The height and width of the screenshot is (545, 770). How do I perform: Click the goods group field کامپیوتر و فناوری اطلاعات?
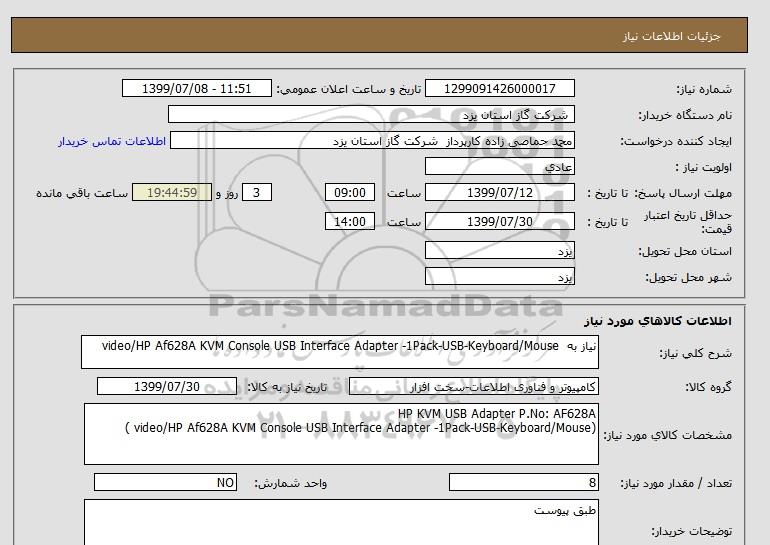[474, 386]
